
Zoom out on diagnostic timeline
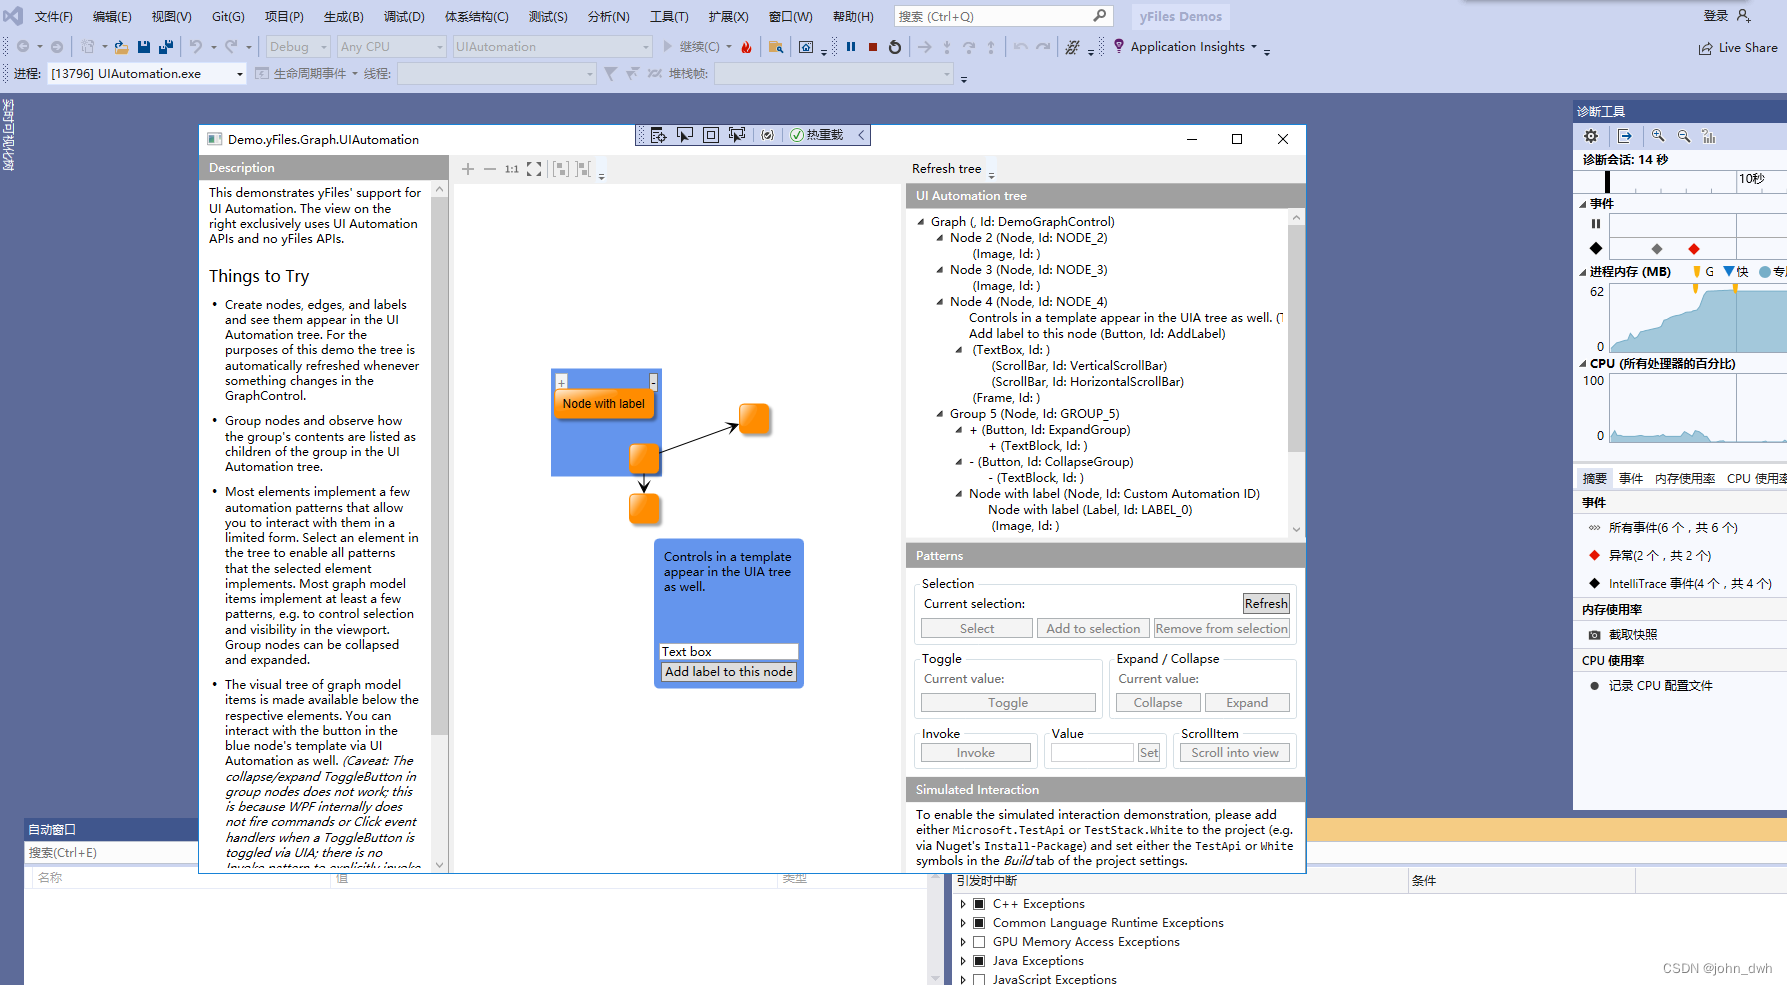(1684, 136)
